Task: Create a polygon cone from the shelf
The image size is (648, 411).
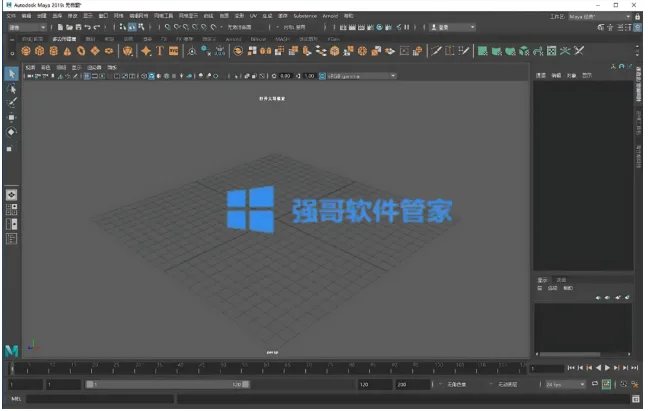Action: 67,51
